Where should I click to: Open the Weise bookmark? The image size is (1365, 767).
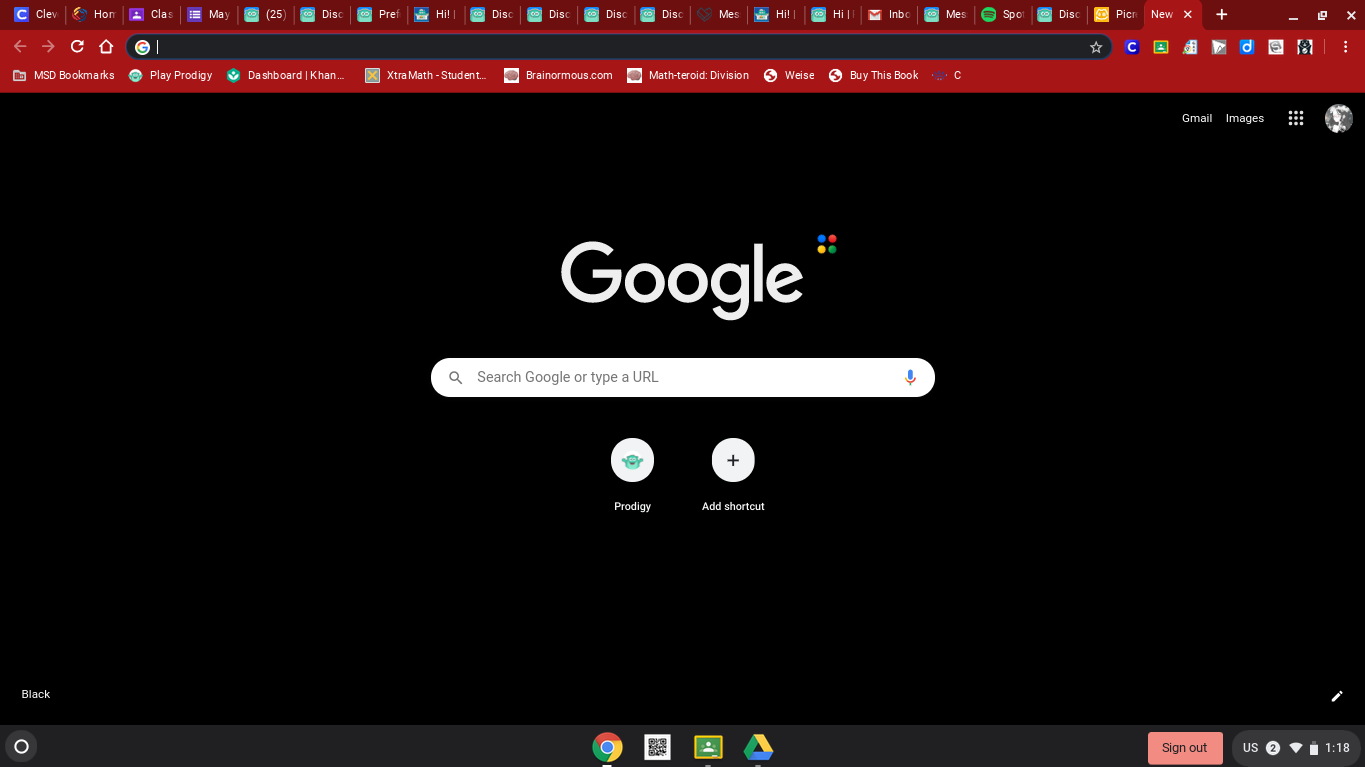(789, 75)
